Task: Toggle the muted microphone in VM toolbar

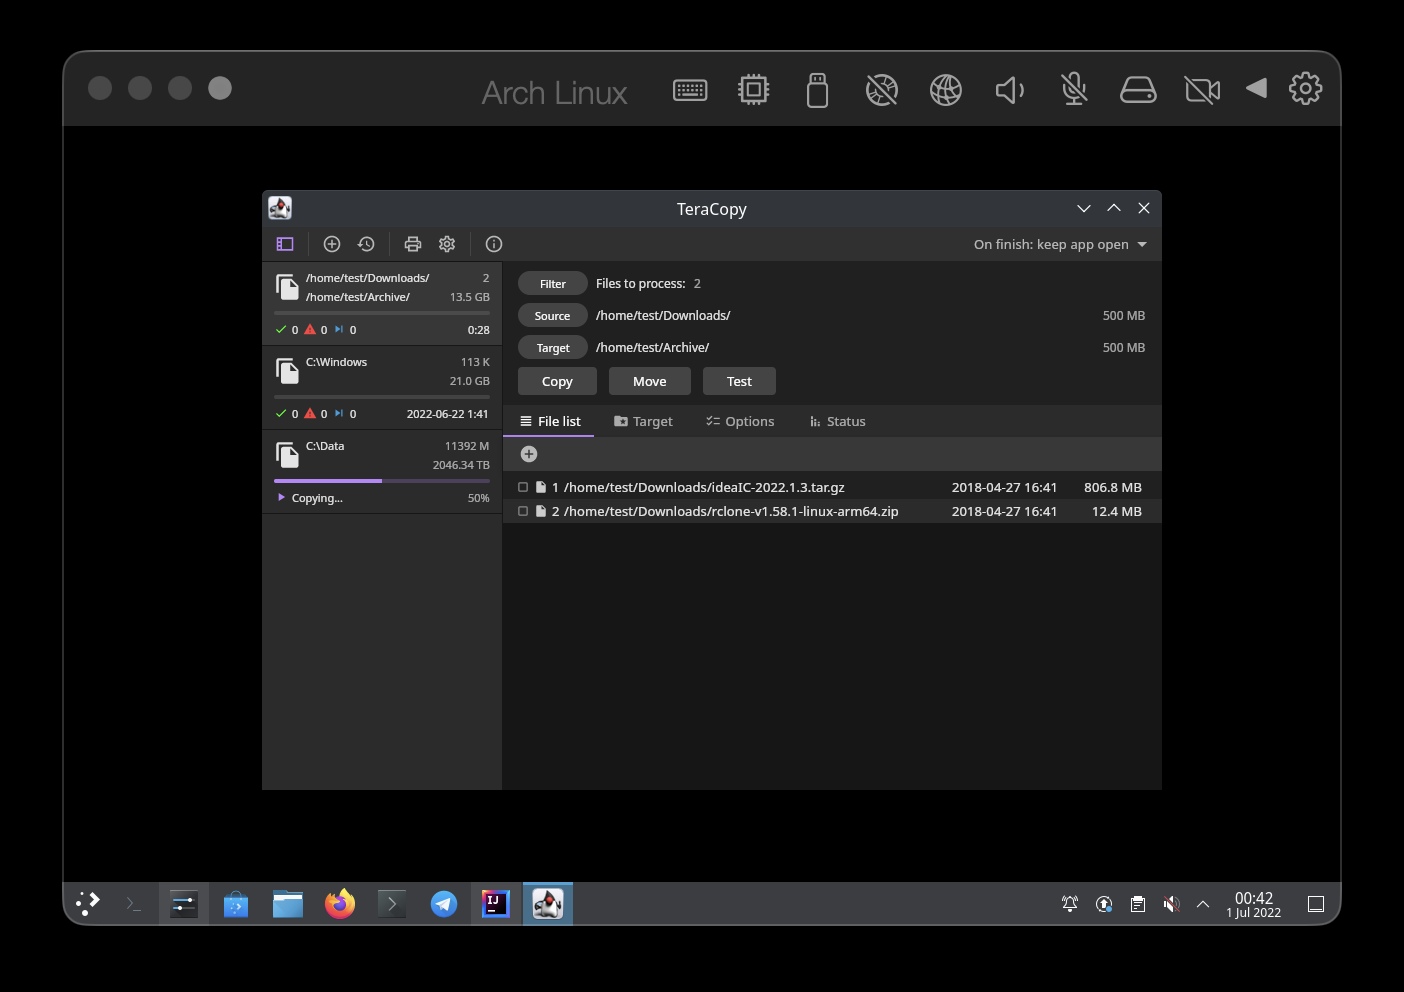Action: [1074, 90]
